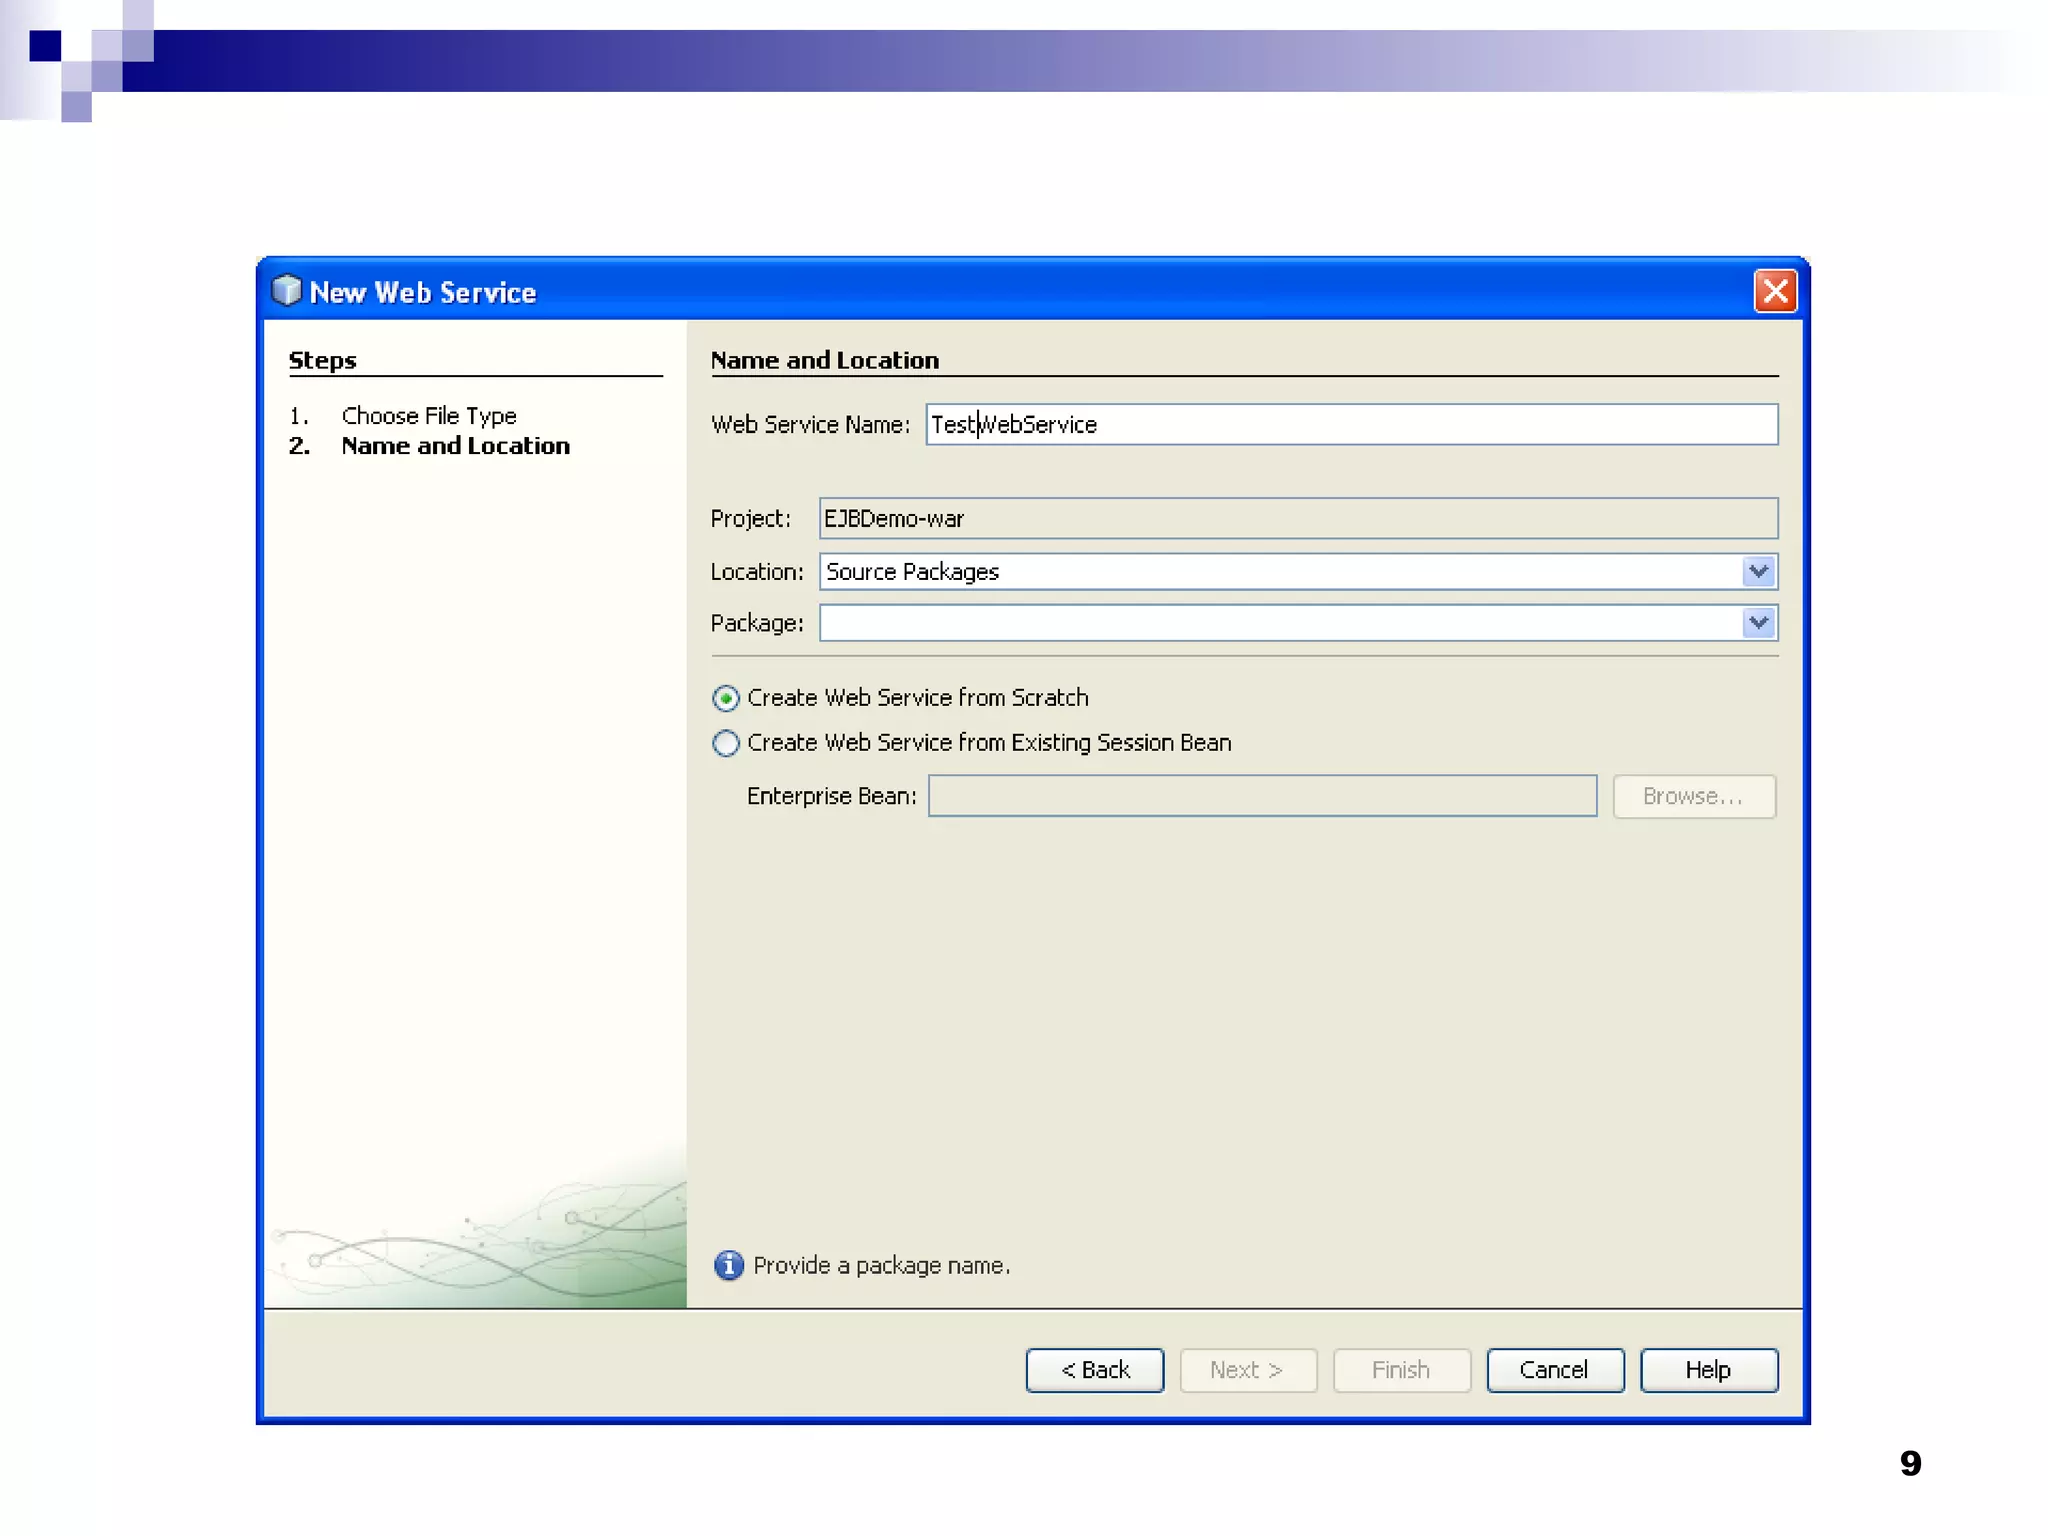Open the Location dropdown arrow

[x=1758, y=571]
